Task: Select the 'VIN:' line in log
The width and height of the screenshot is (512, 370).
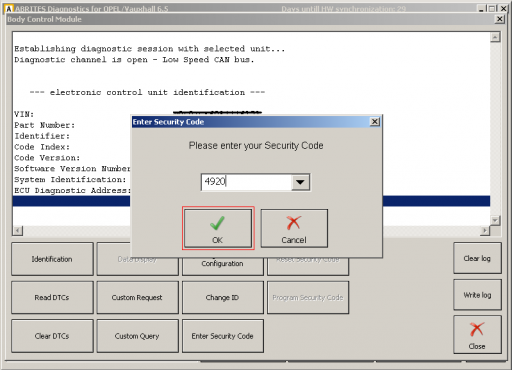Action: coord(24,114)
